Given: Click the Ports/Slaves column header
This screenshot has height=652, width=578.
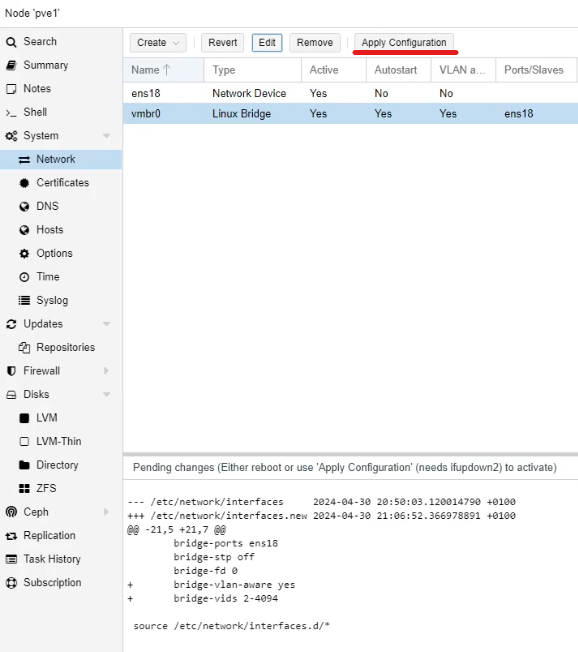Looking at the screenshot, I should tap(536, 70).
